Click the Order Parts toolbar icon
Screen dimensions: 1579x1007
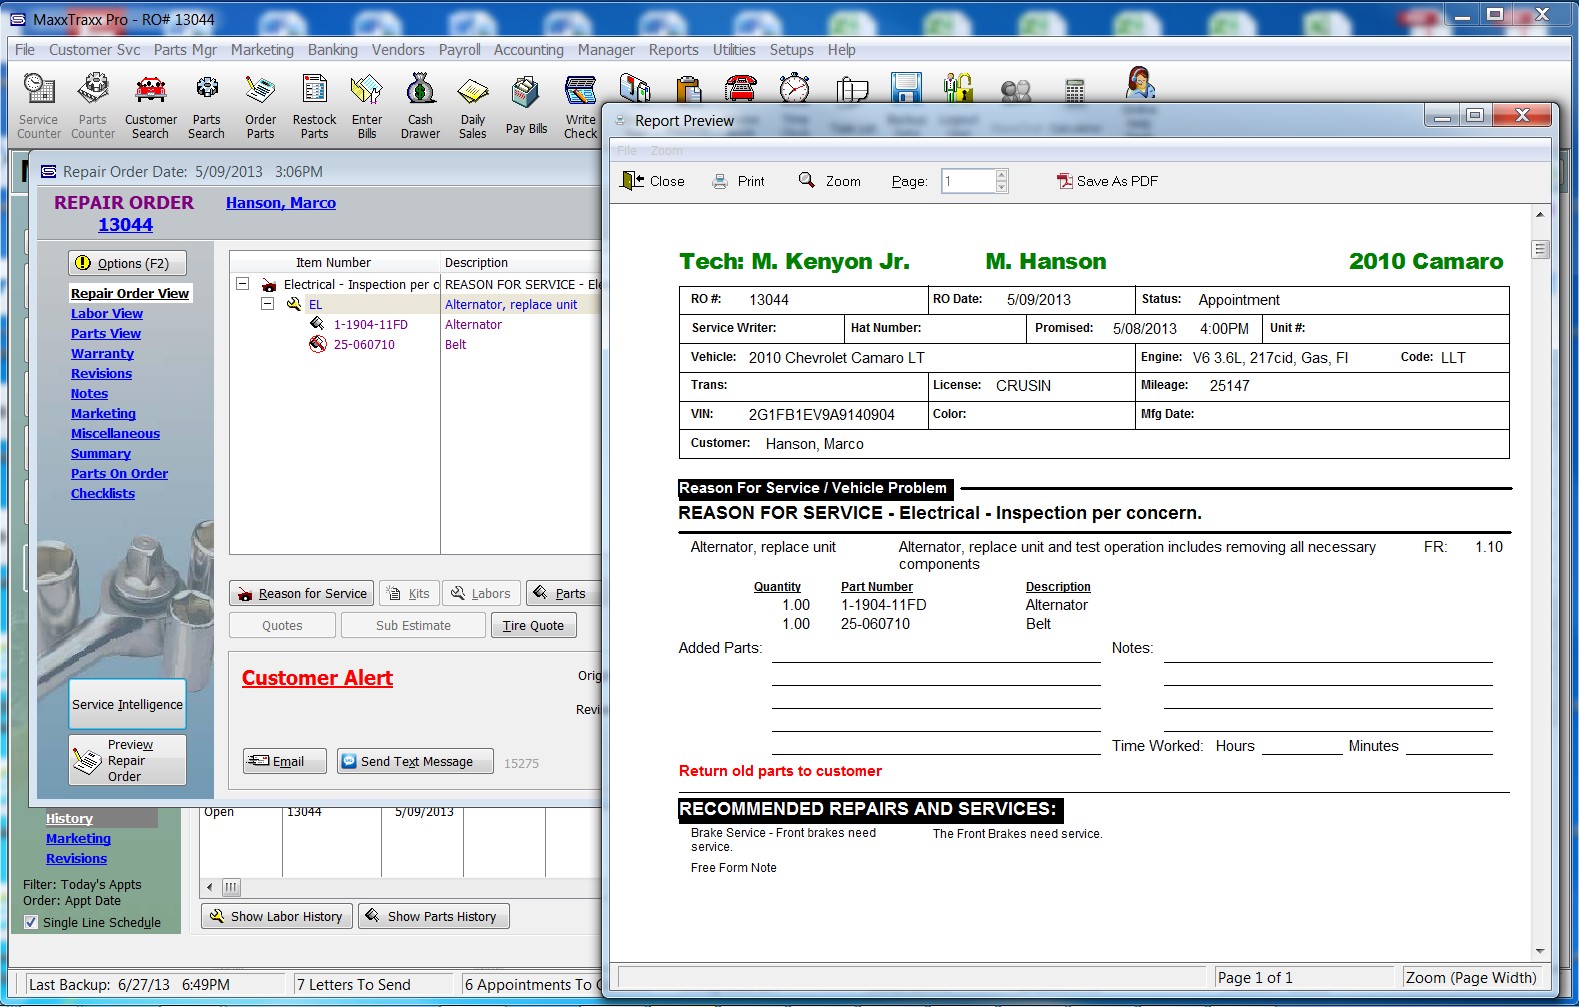coord(261,106)
